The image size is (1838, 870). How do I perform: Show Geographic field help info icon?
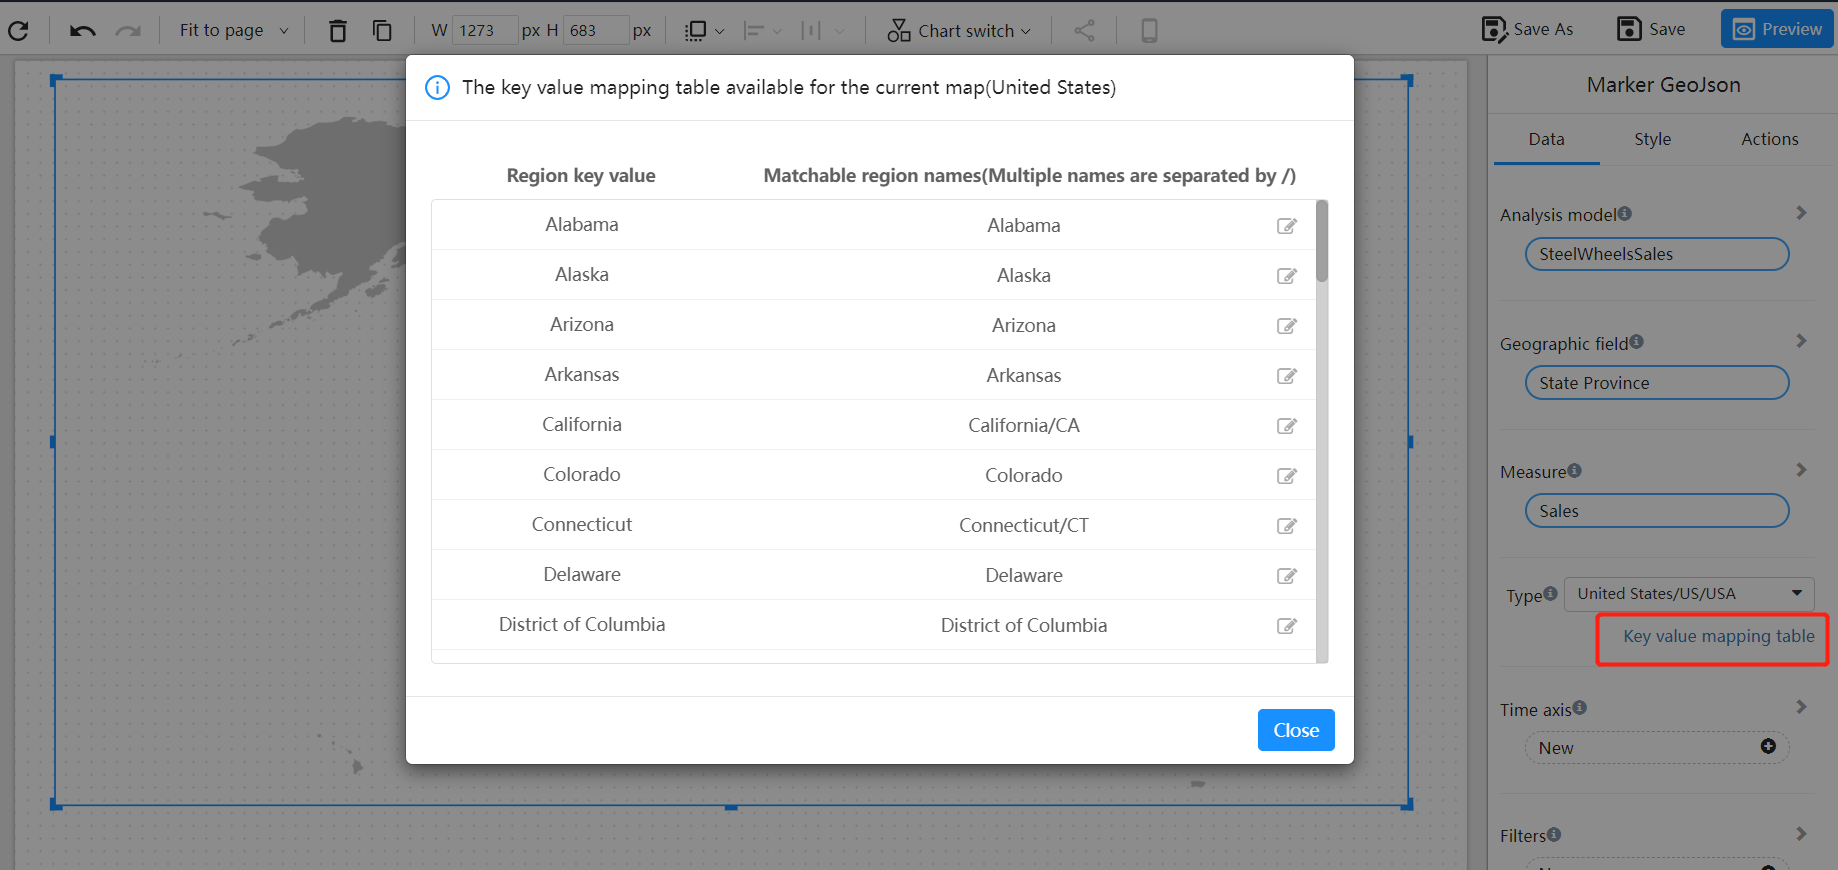(x=1637, y=342)
